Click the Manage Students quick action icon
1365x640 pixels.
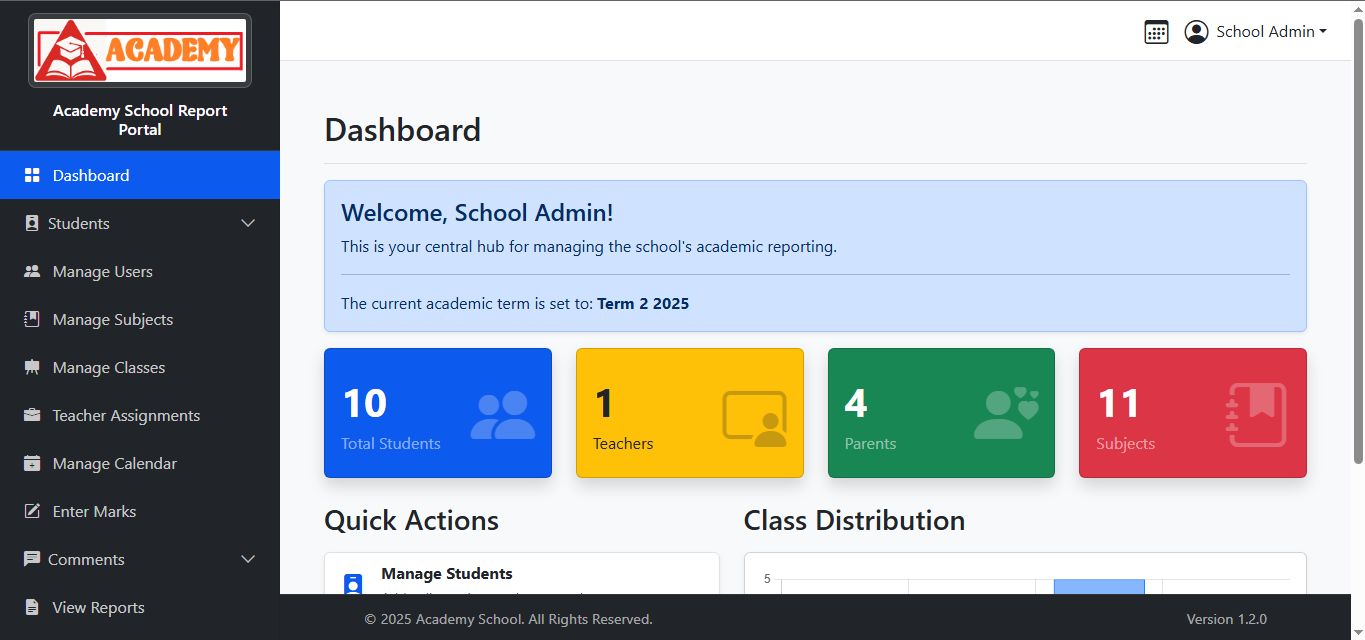pos(353,584)
